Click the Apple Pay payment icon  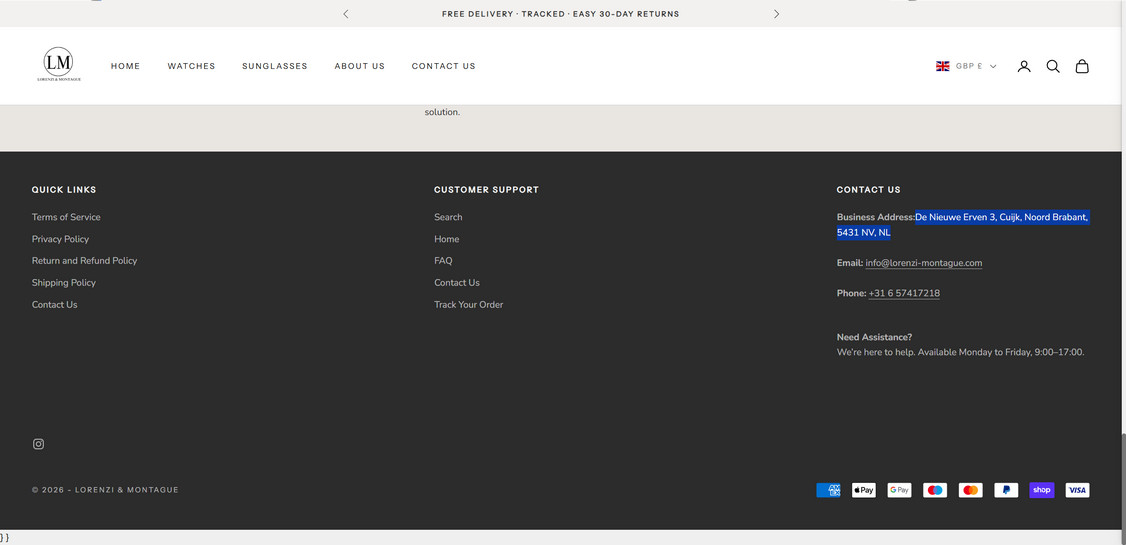click(864, 490)
